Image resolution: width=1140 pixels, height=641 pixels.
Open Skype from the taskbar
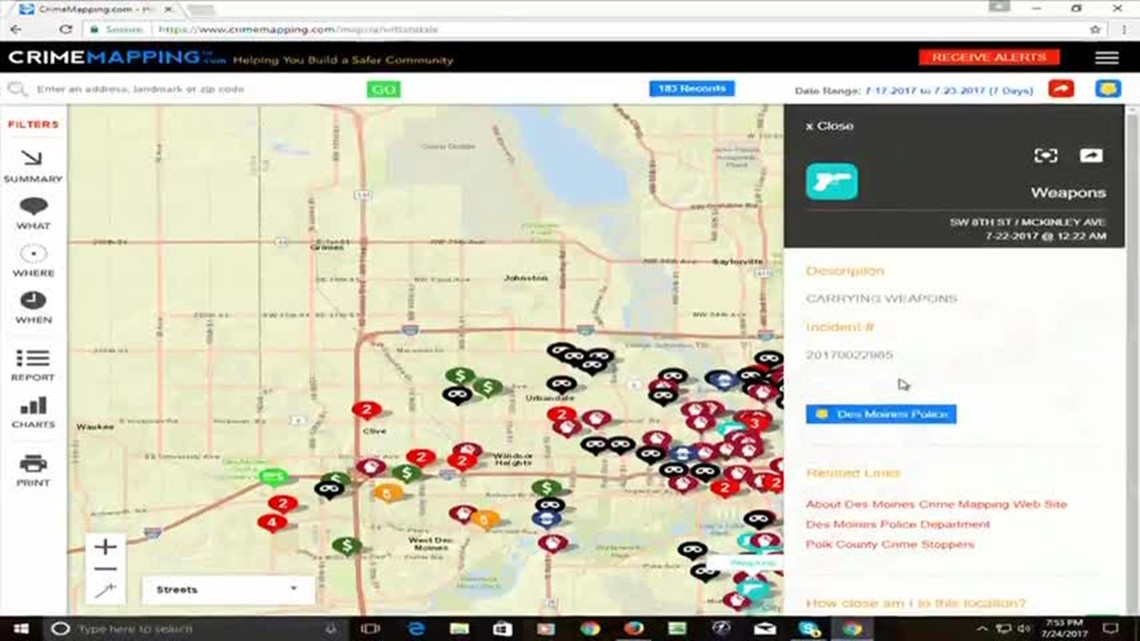808,629
